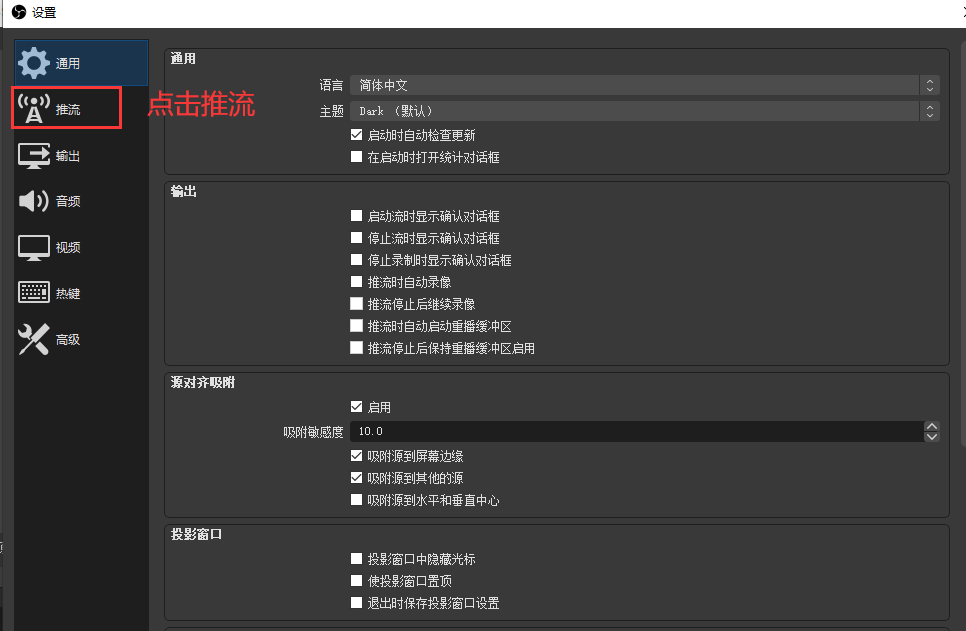Click the broadcast antenna icon for 推流
The width and height of the screenshot is (966, 631).
[33, 109]
